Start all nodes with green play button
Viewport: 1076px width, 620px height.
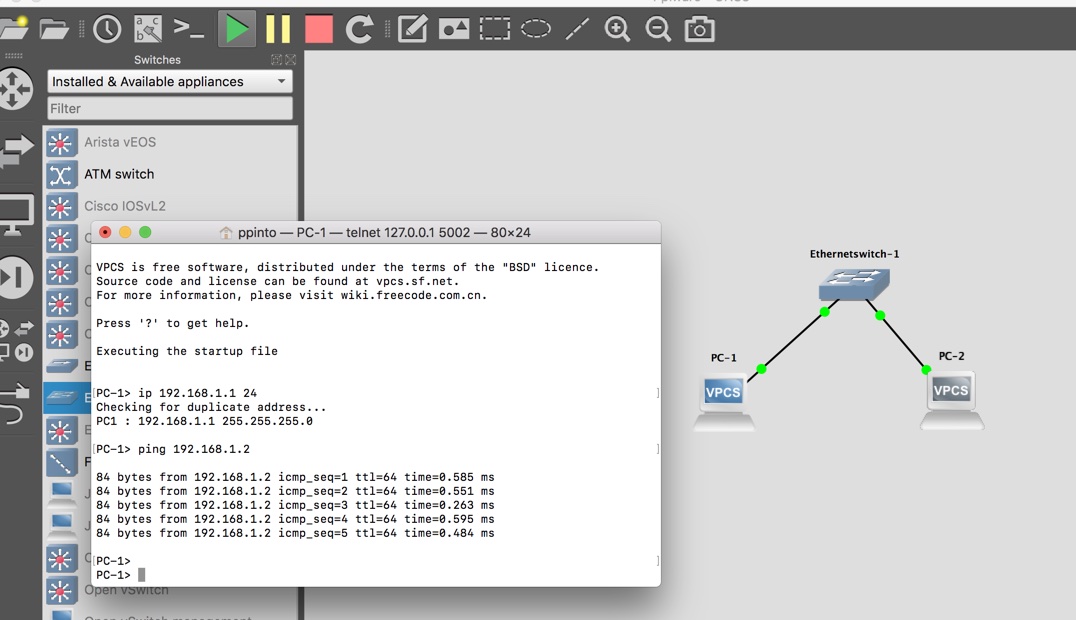coord(236,29)
